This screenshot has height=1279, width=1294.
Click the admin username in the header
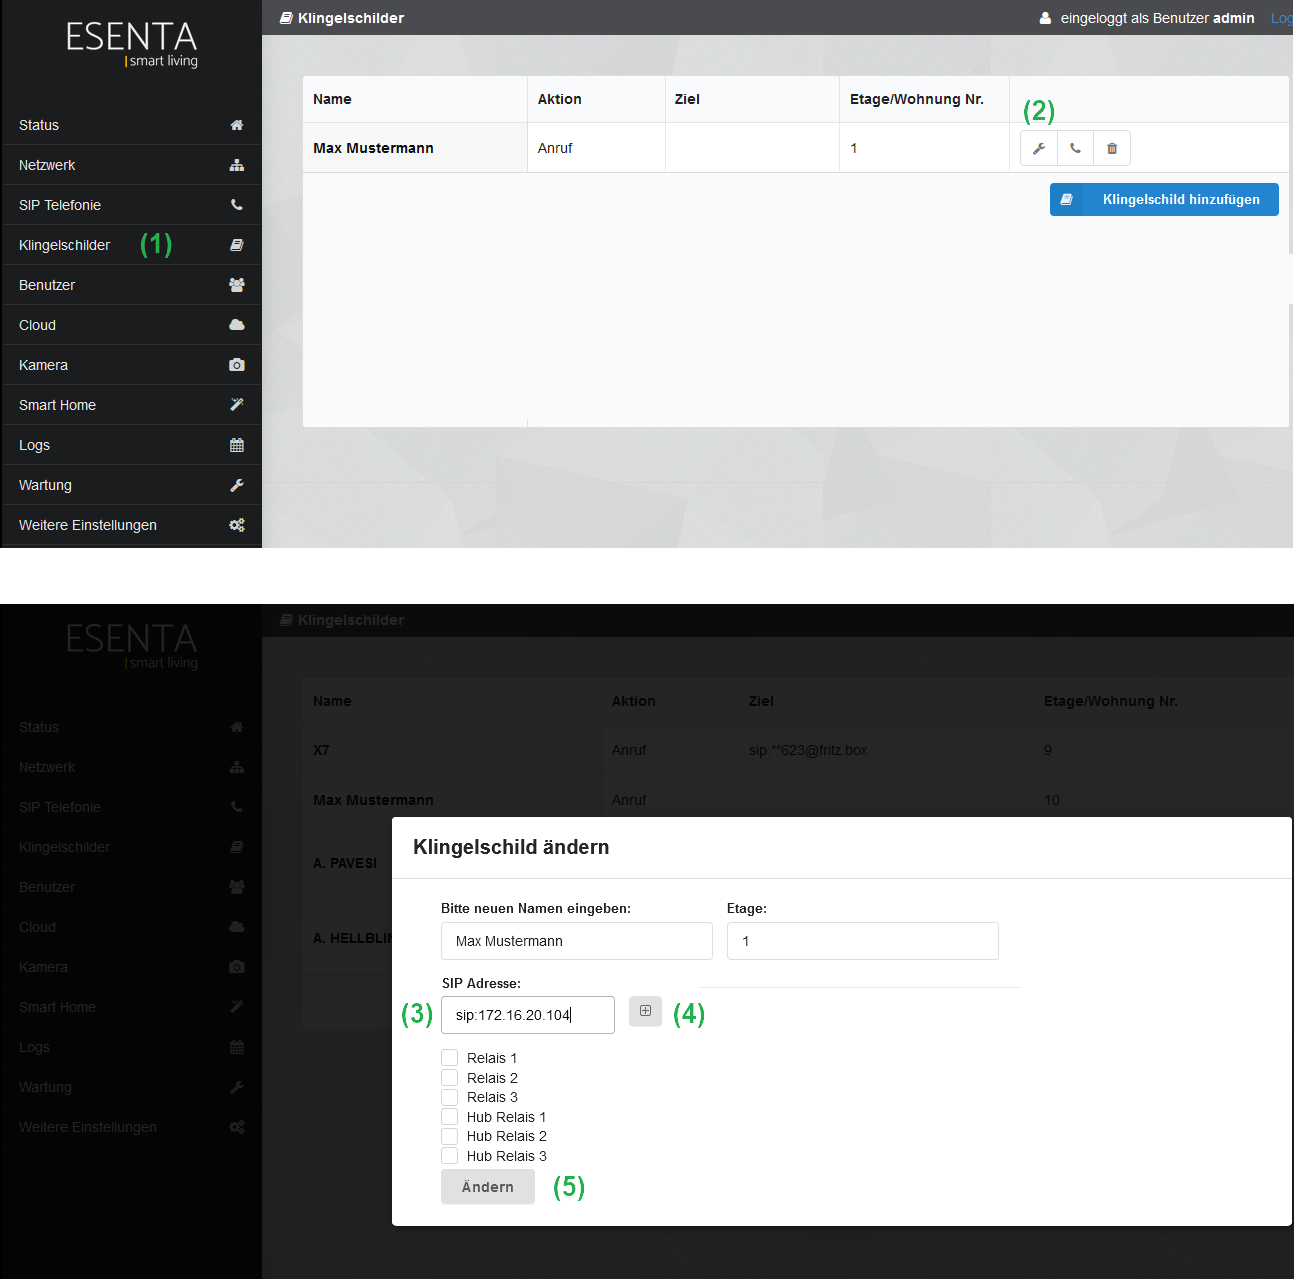(1234, 18)
